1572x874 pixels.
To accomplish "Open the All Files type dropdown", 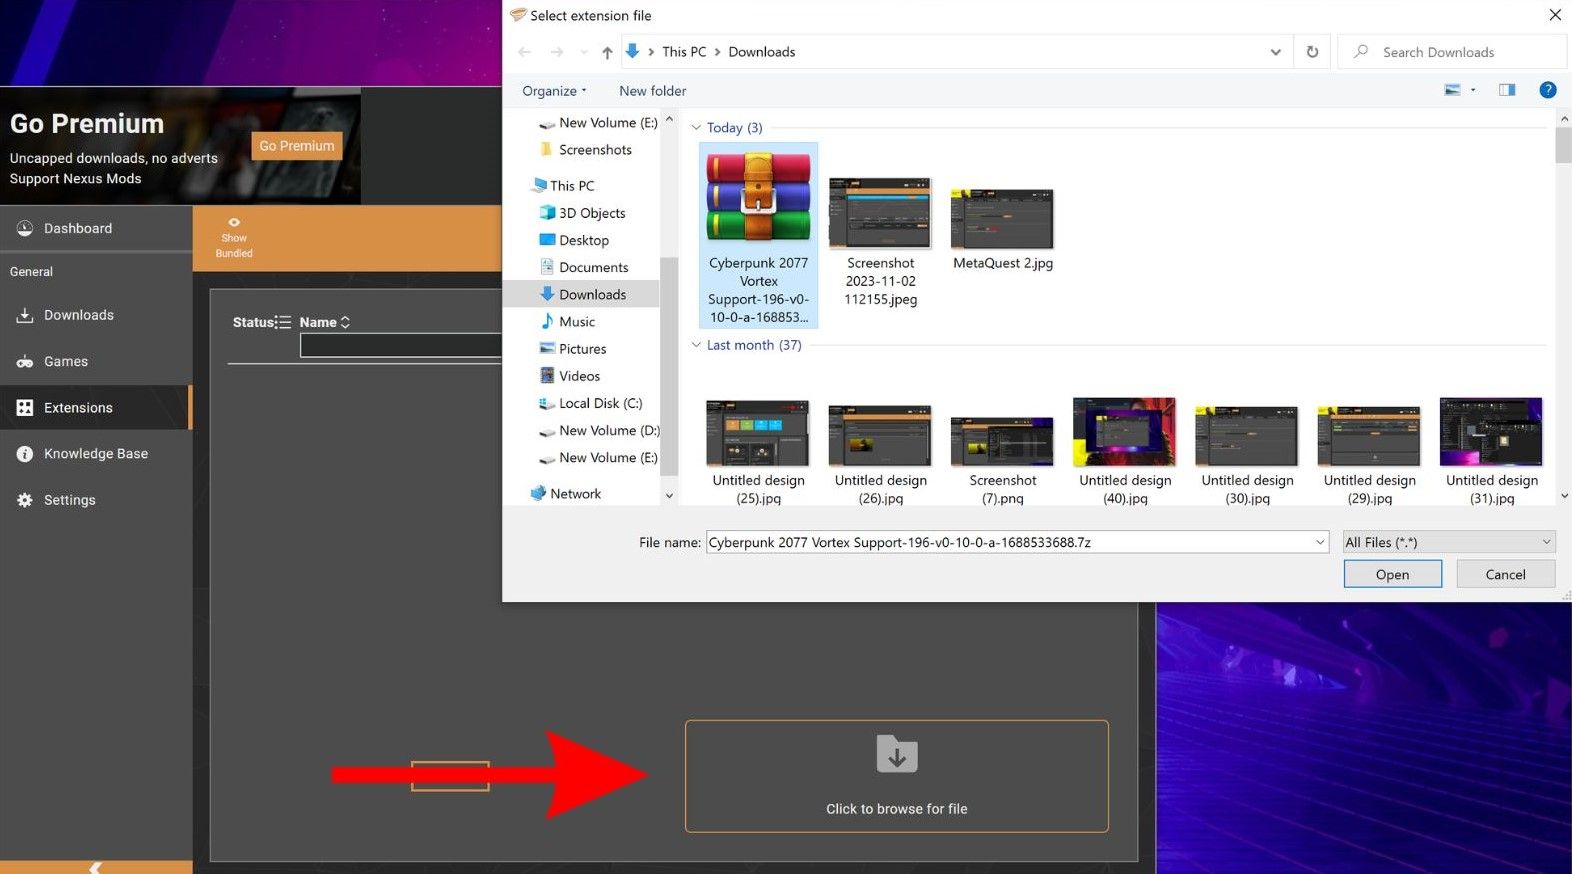I will click(x=1449, y=542).
